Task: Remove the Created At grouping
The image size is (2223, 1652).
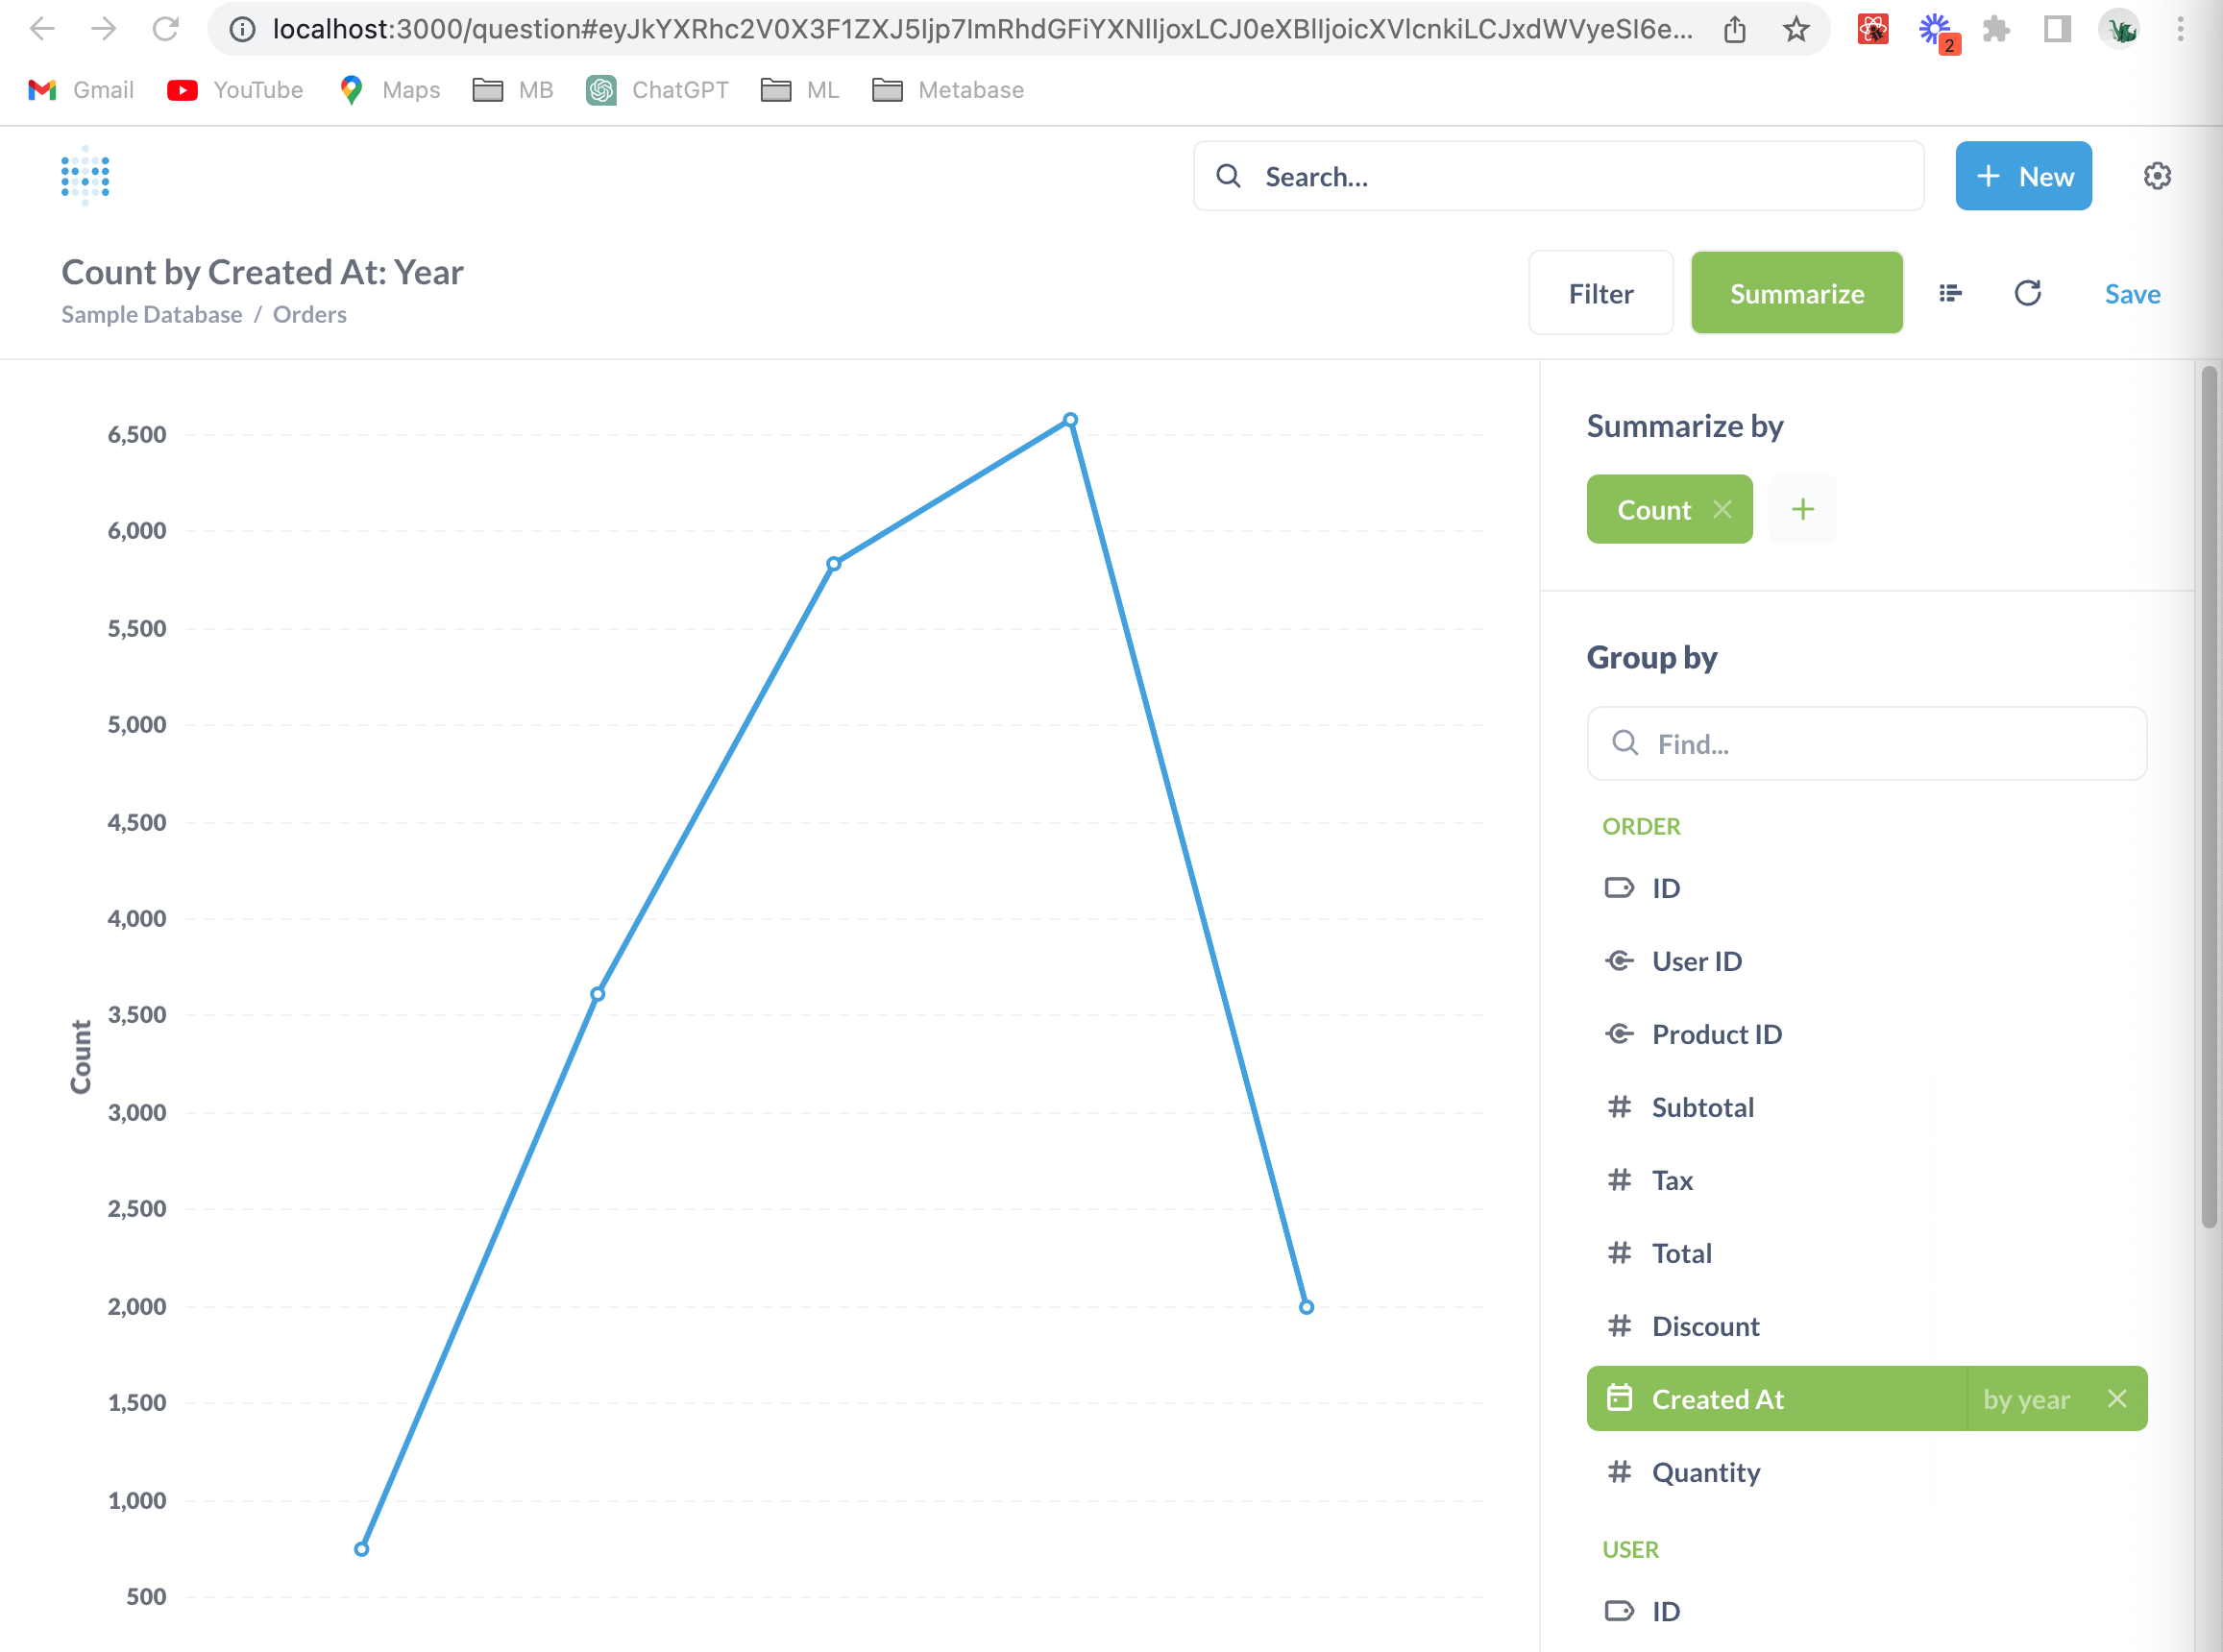Action: pyautogui.click(x=2118, y=1399)
